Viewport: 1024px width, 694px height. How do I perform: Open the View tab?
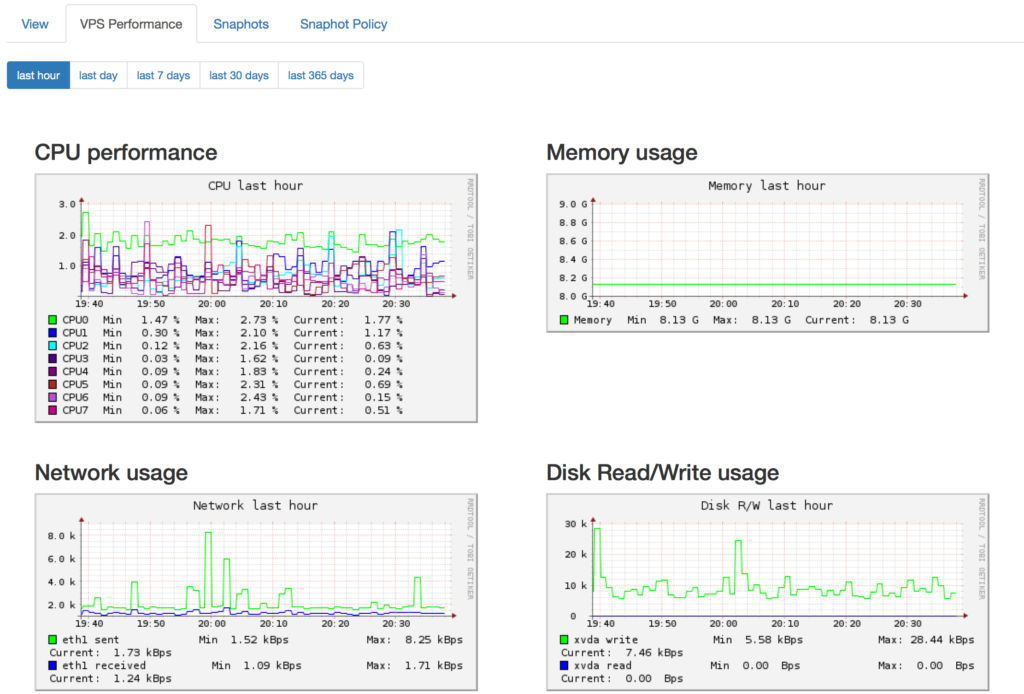[x=35, y=24]
